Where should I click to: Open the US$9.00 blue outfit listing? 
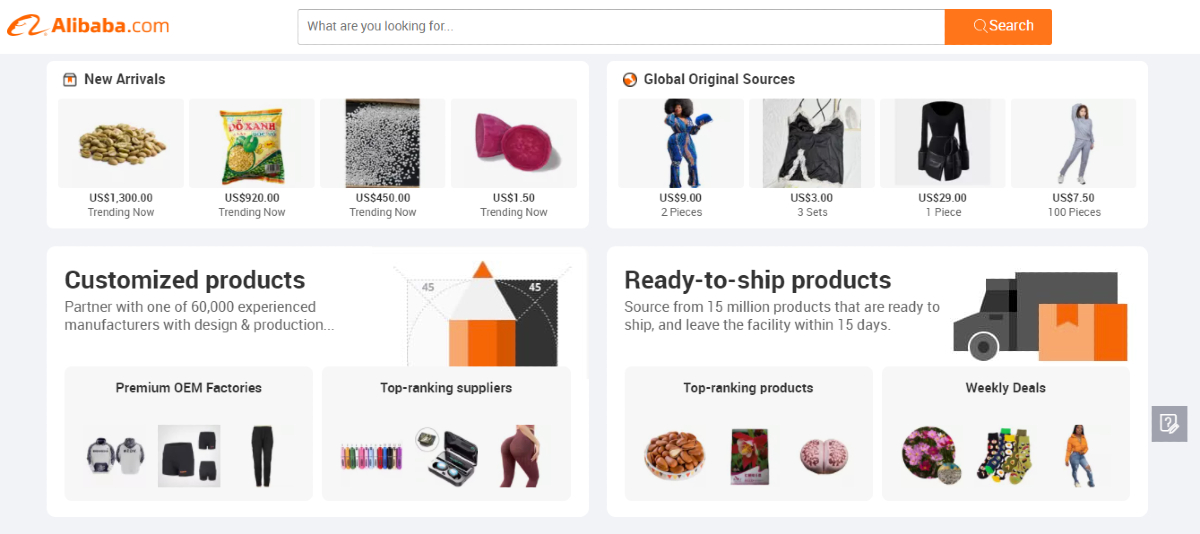click(681, 143)
